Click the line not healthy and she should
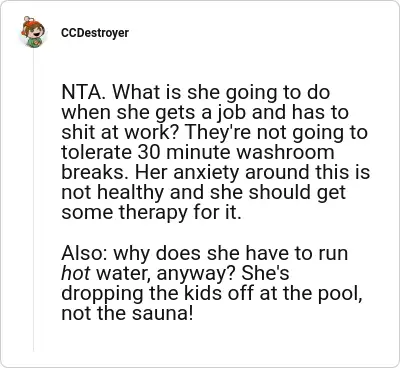This screenshot has height=368, width=400. pos(203,193)
